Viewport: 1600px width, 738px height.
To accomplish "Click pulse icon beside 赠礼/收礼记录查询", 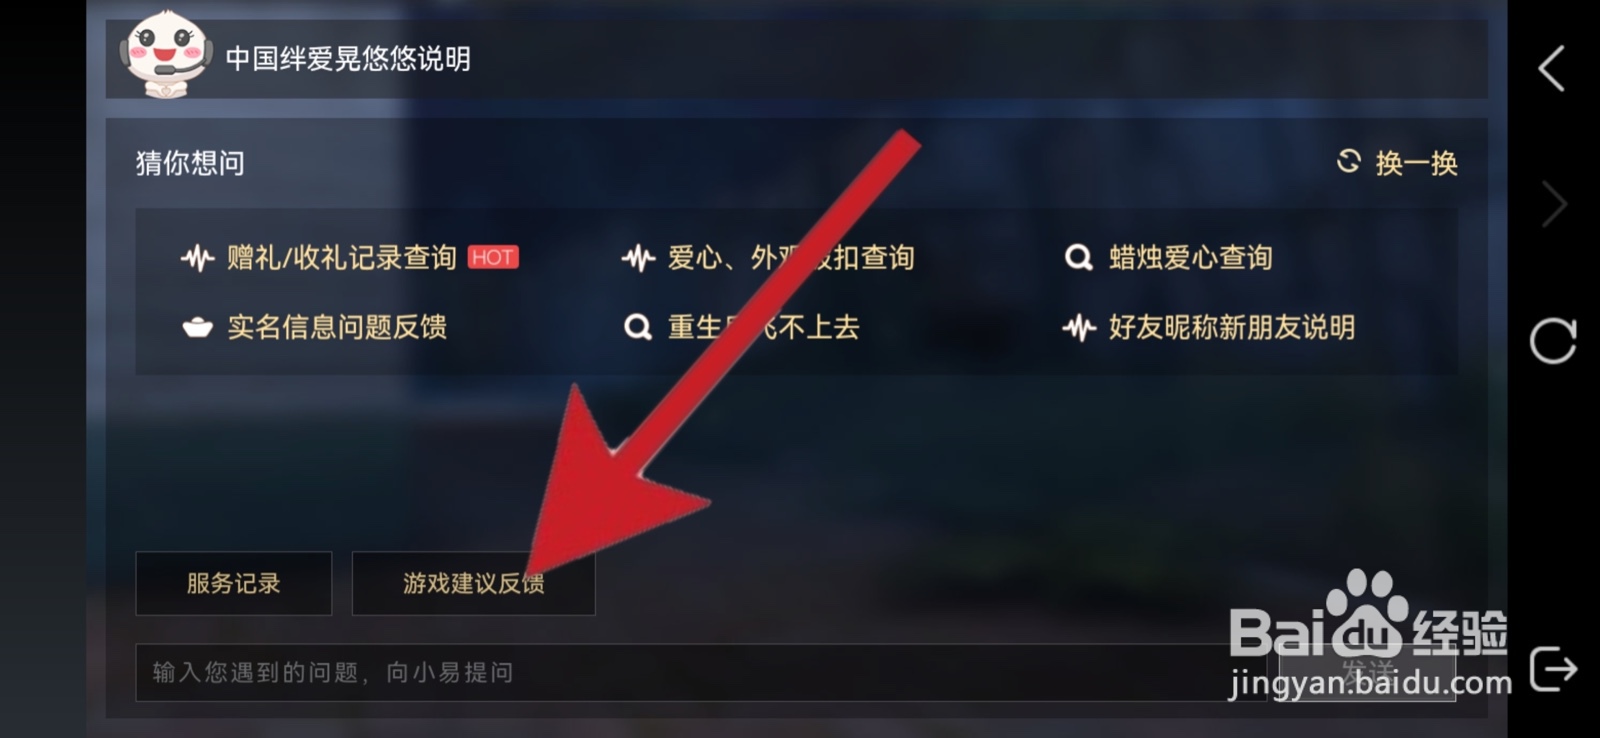I will 197,258.
